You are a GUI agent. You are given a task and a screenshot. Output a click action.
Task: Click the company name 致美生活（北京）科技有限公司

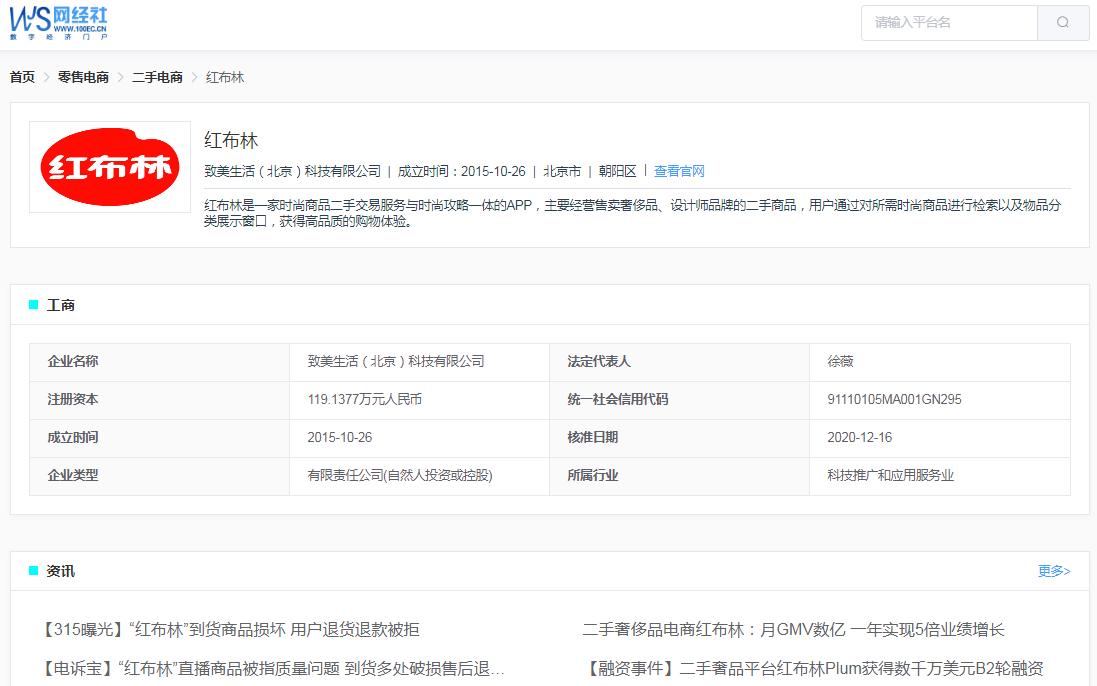tap(397, 361)
